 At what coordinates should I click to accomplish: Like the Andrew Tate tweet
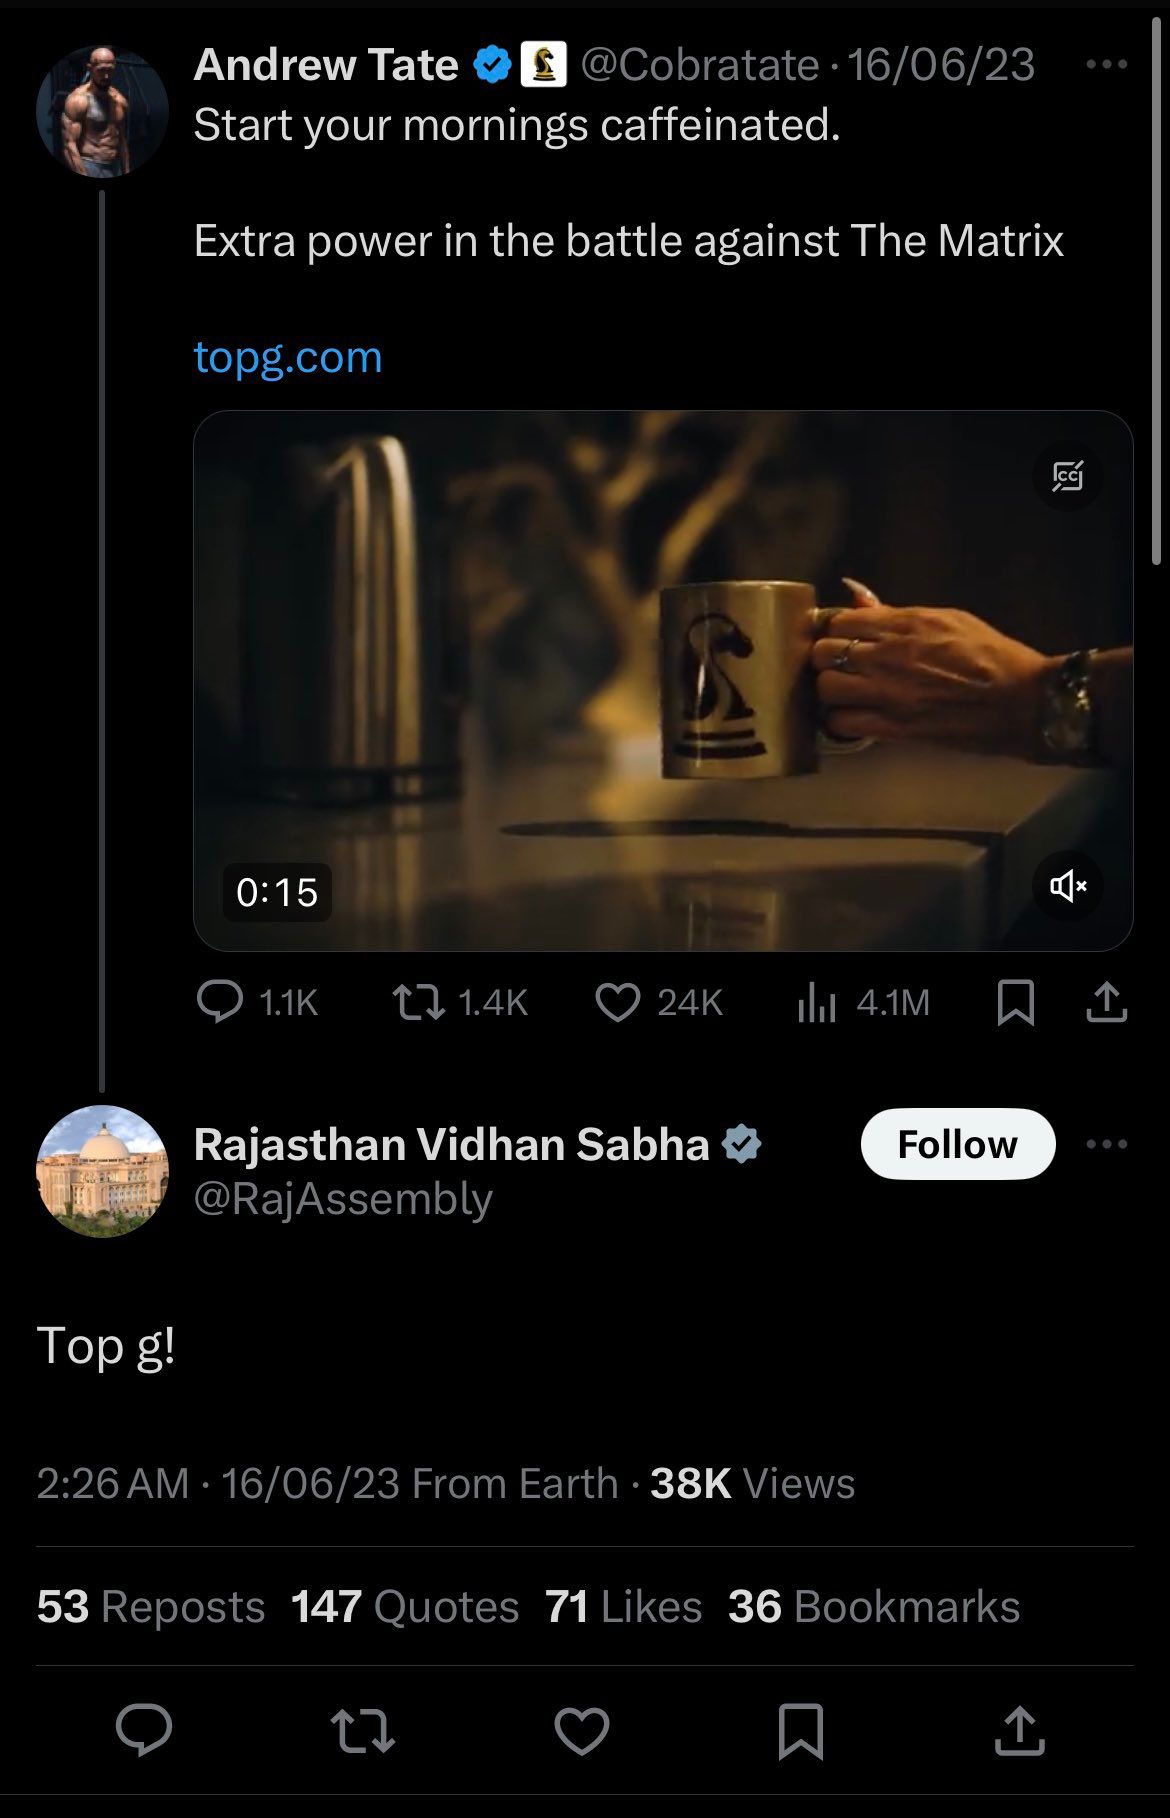click(x=618, y=1002)
